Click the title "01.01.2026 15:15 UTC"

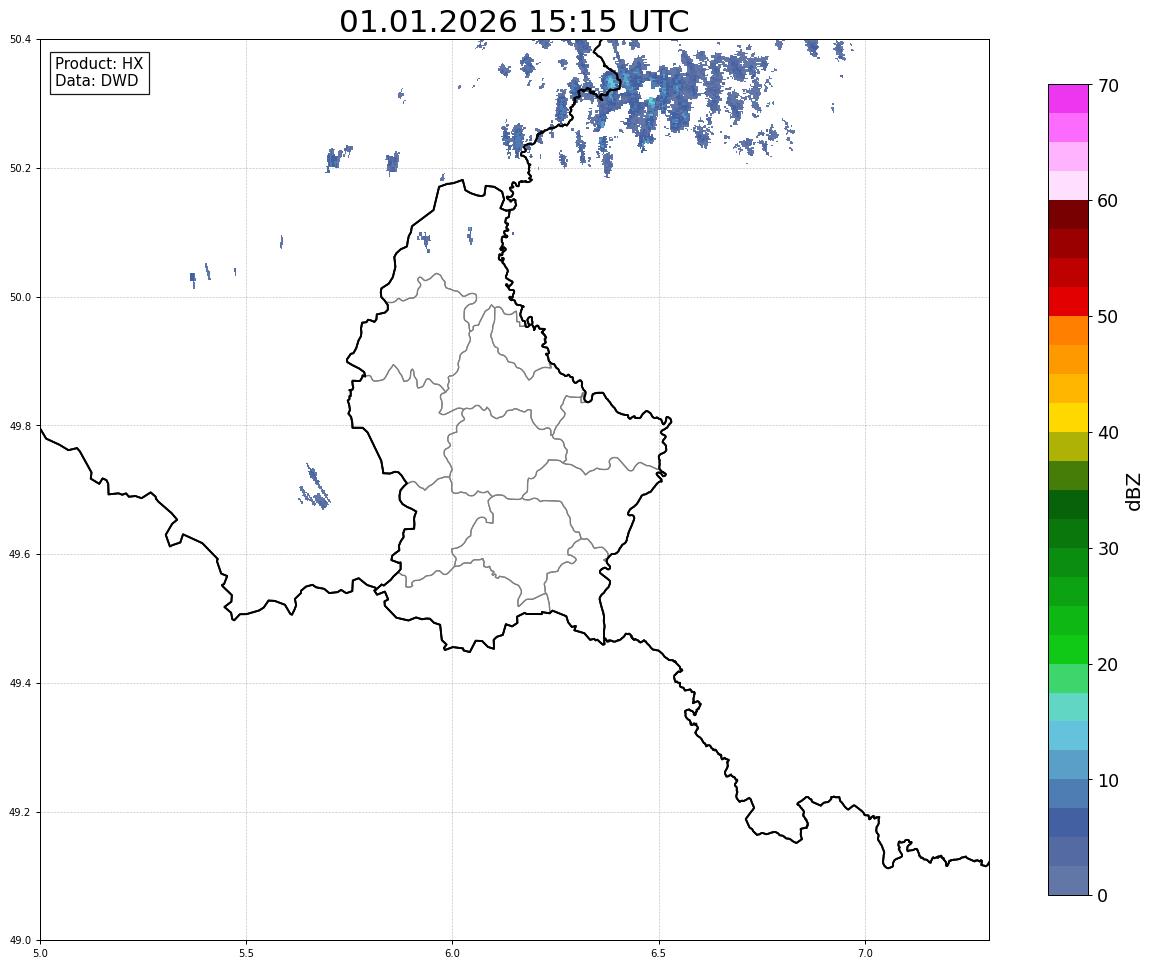point(514,21)
